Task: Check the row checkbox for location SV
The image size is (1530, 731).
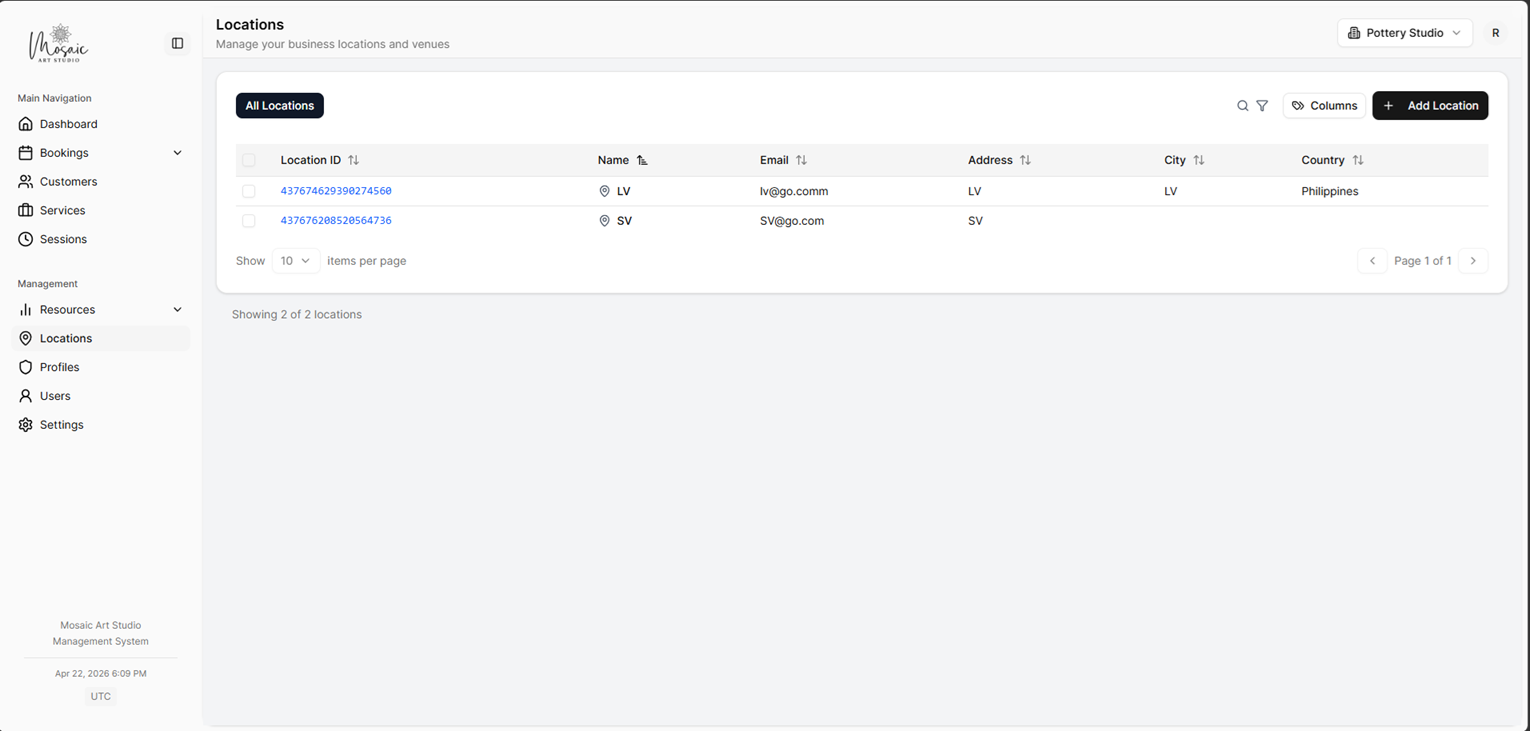Action: pos(248,220)
